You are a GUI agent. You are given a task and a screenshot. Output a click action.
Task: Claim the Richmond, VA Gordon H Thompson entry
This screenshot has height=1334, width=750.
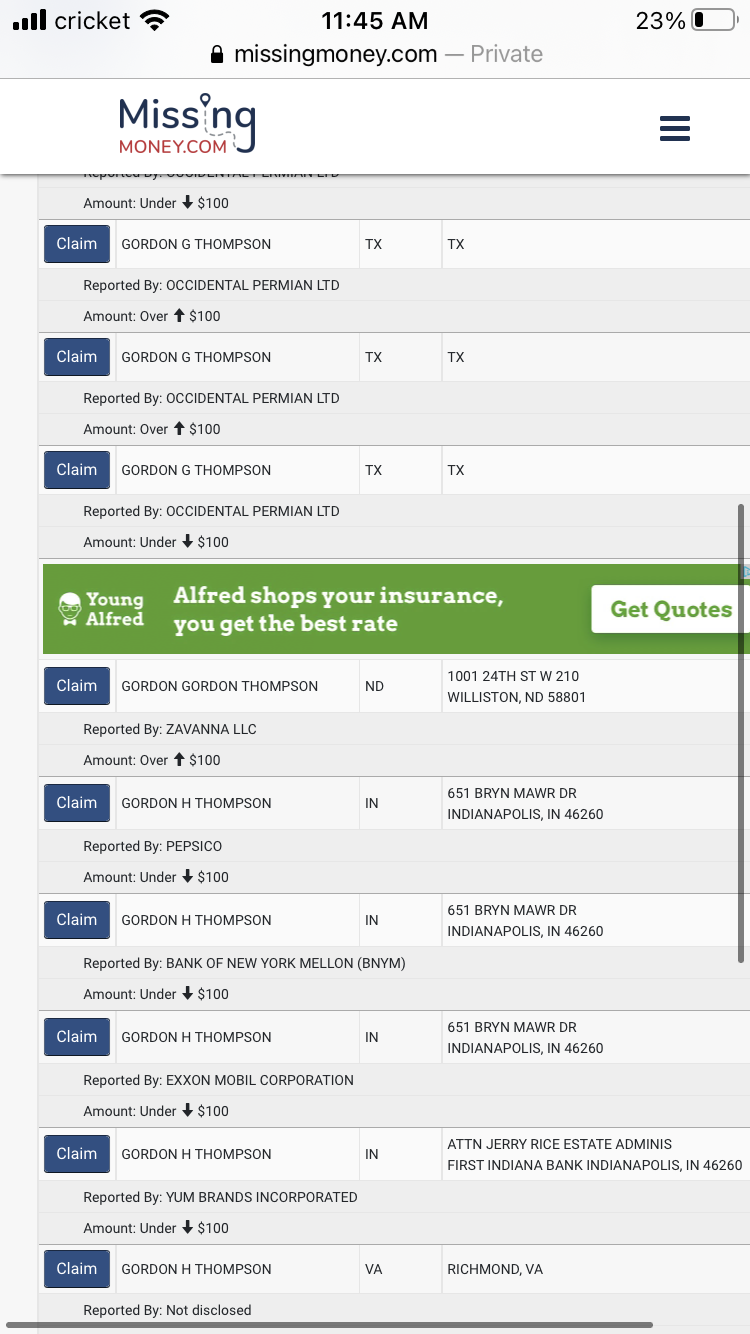77,1269
